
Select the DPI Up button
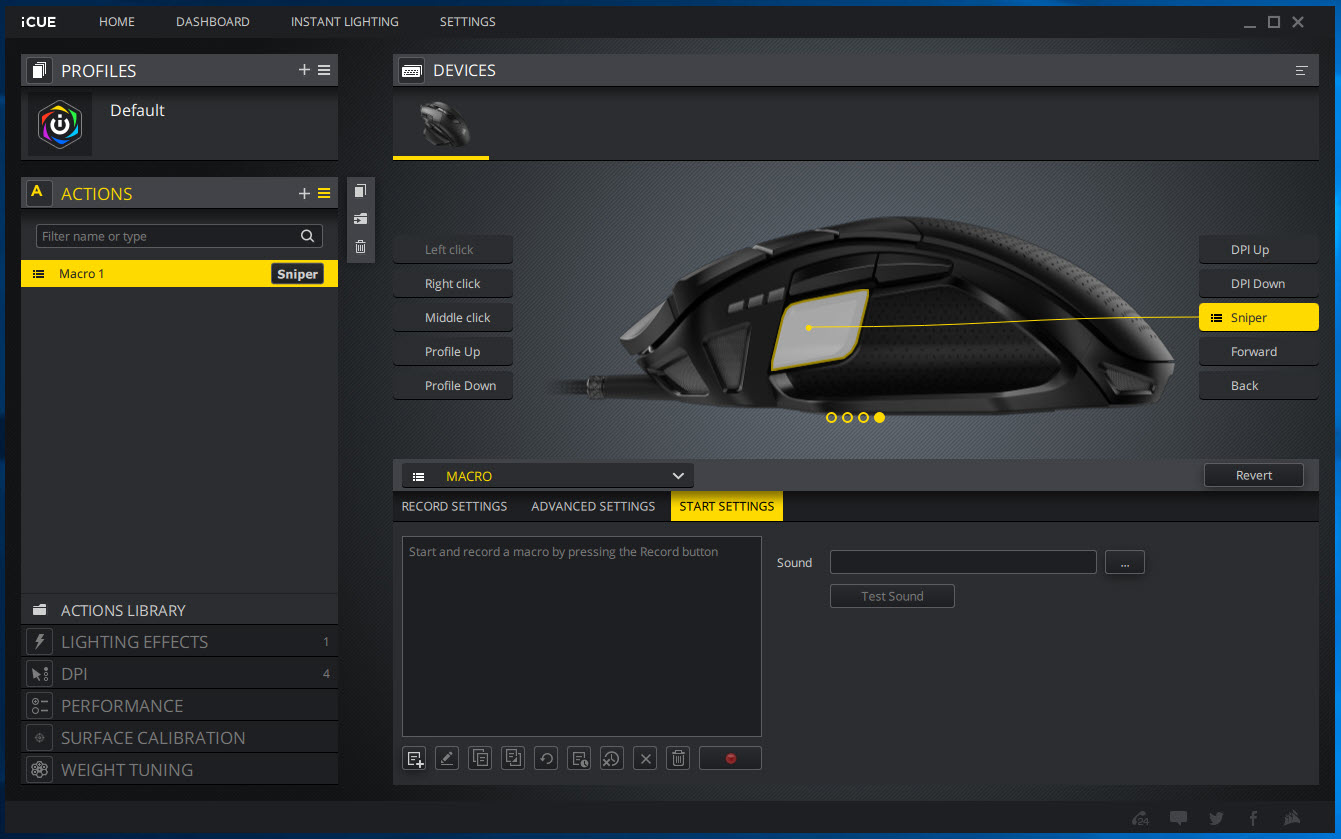(1259, 250)
